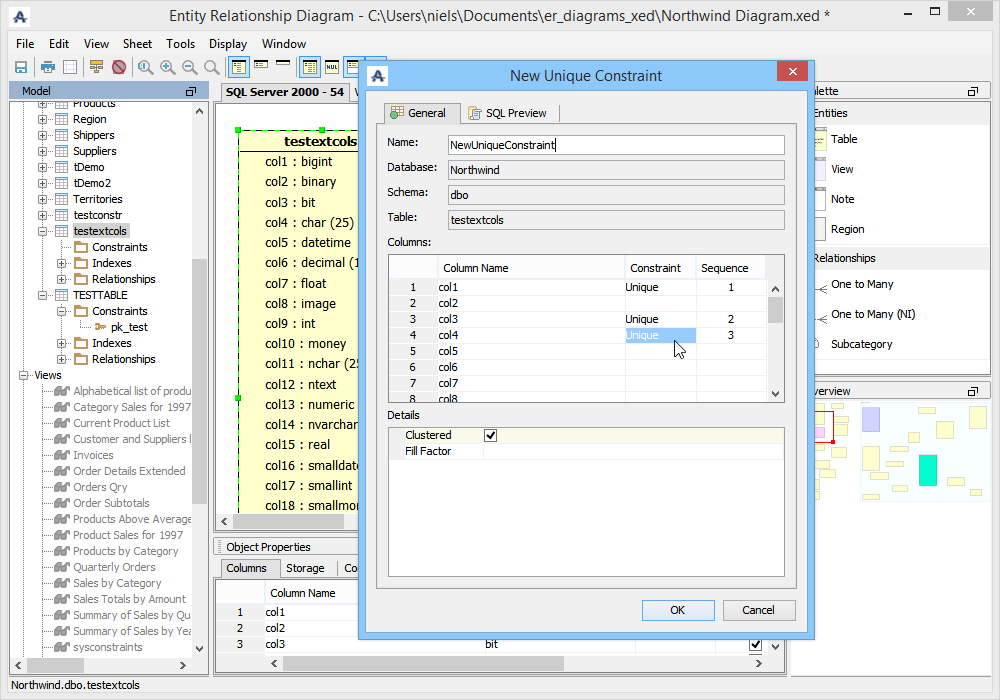Select the Table entity in palette

(x=843, y=139)
